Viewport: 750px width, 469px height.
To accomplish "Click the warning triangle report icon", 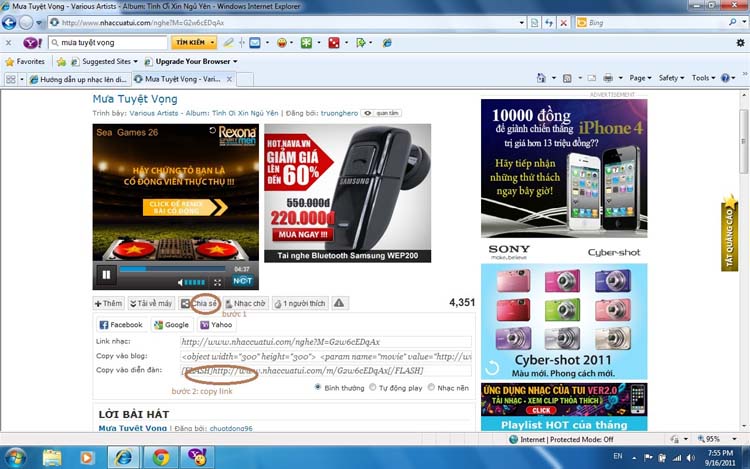I will click(x=339, y=303).
